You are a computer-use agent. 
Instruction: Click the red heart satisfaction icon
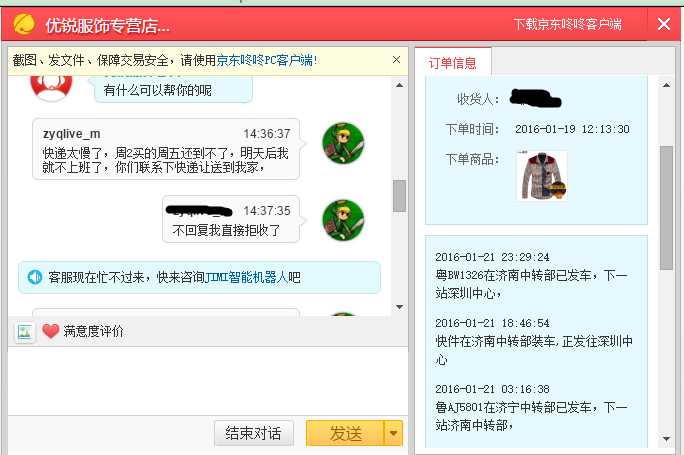51,332
